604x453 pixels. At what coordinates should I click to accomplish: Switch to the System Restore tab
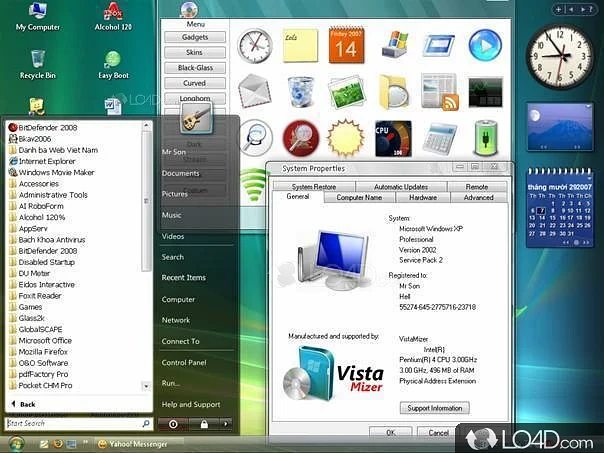(314, 186)
